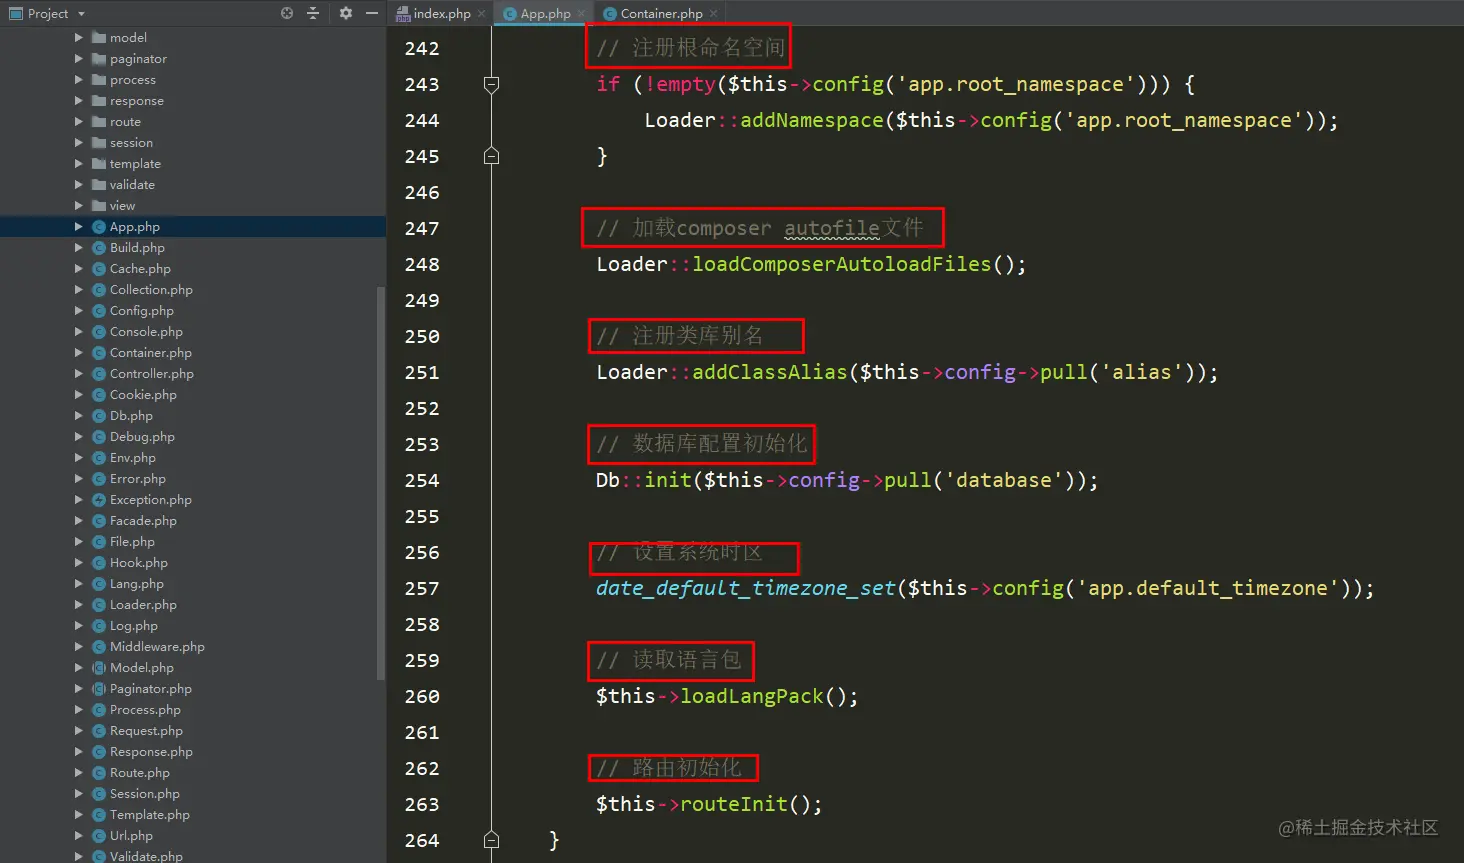1464x863 pixels.
Task: Switch to the App.php editor tab
Action: click(545, 13)
